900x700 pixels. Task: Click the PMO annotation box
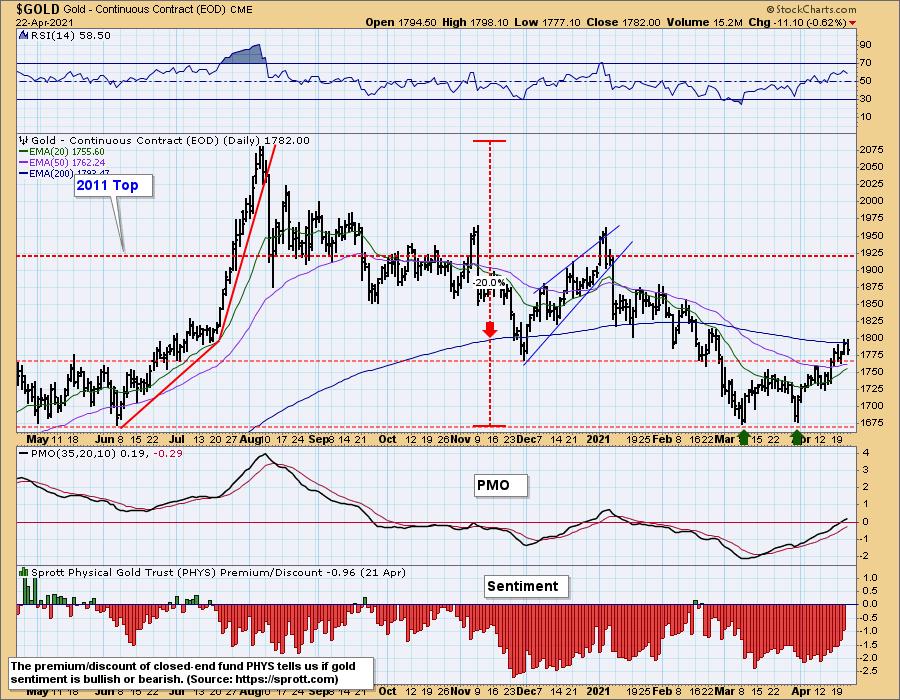point(501,485)
